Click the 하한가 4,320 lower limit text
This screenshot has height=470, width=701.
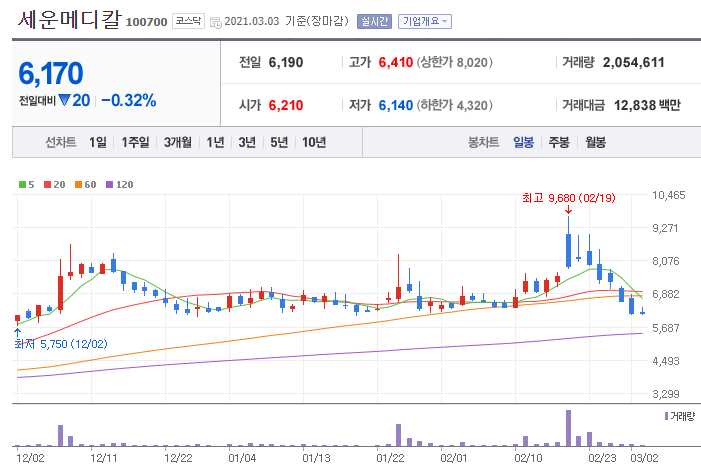pyautogui.click(x=455, y=105)
